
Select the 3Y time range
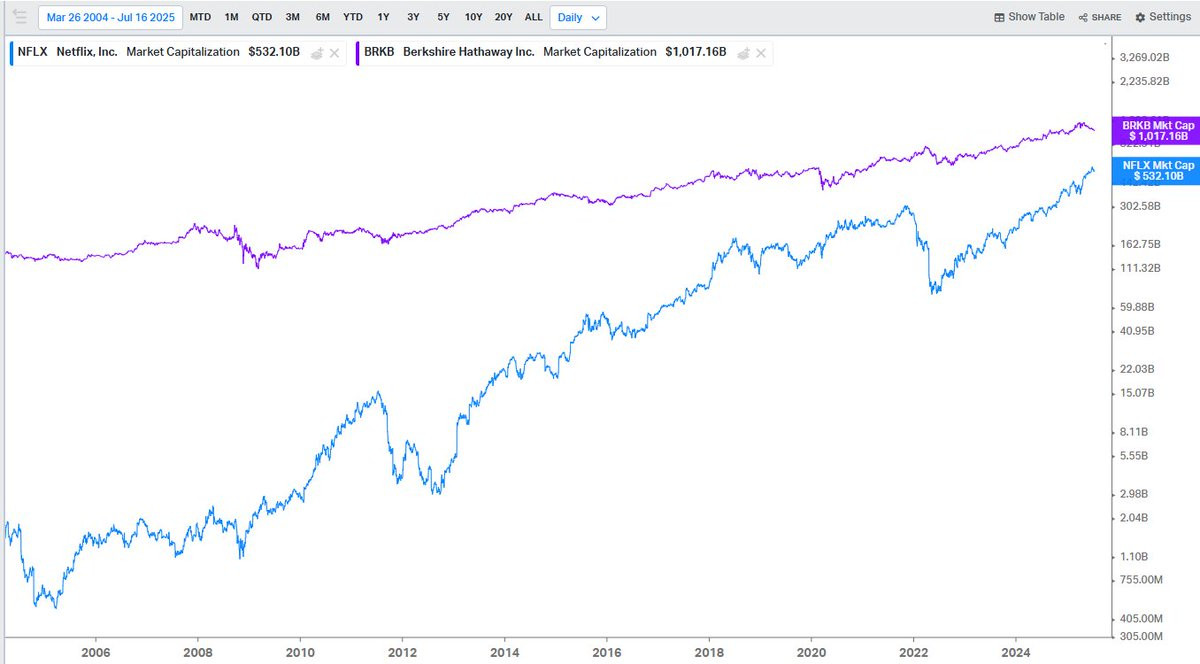coord(414,17)
